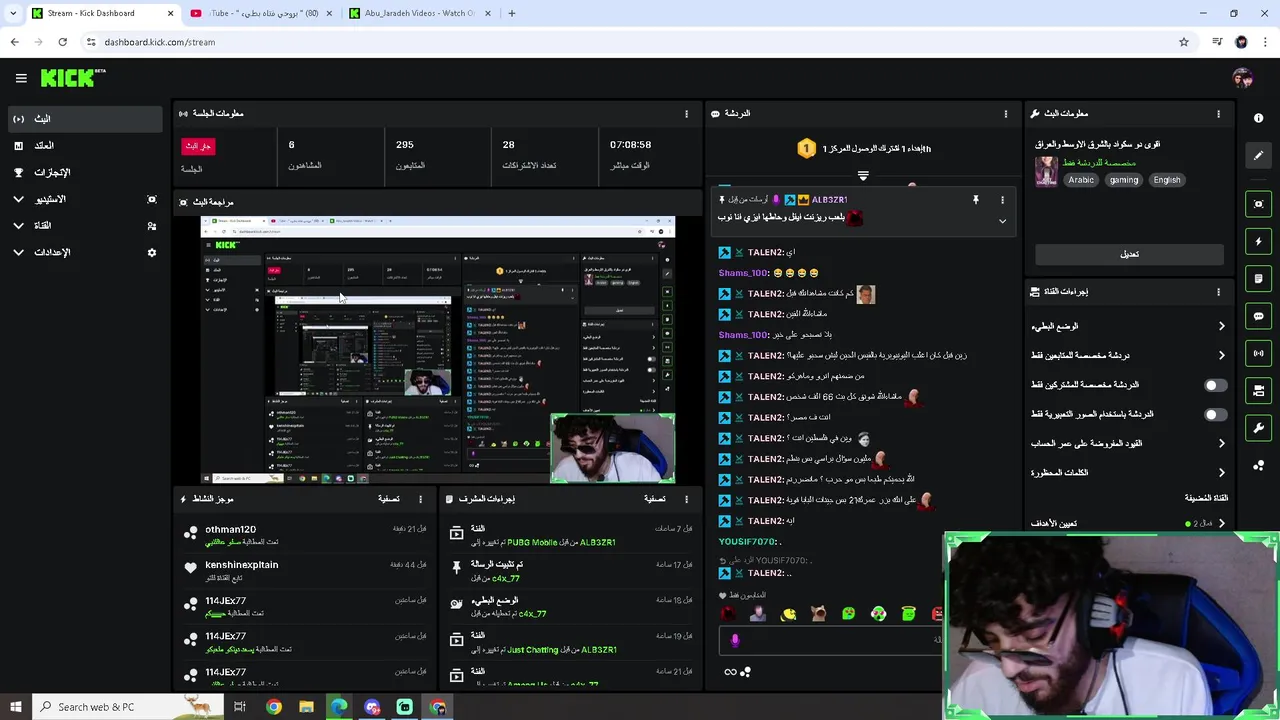Toggle the stream preview panel icon
The image size is (1280, 720).
click(x=1258, y=204)
